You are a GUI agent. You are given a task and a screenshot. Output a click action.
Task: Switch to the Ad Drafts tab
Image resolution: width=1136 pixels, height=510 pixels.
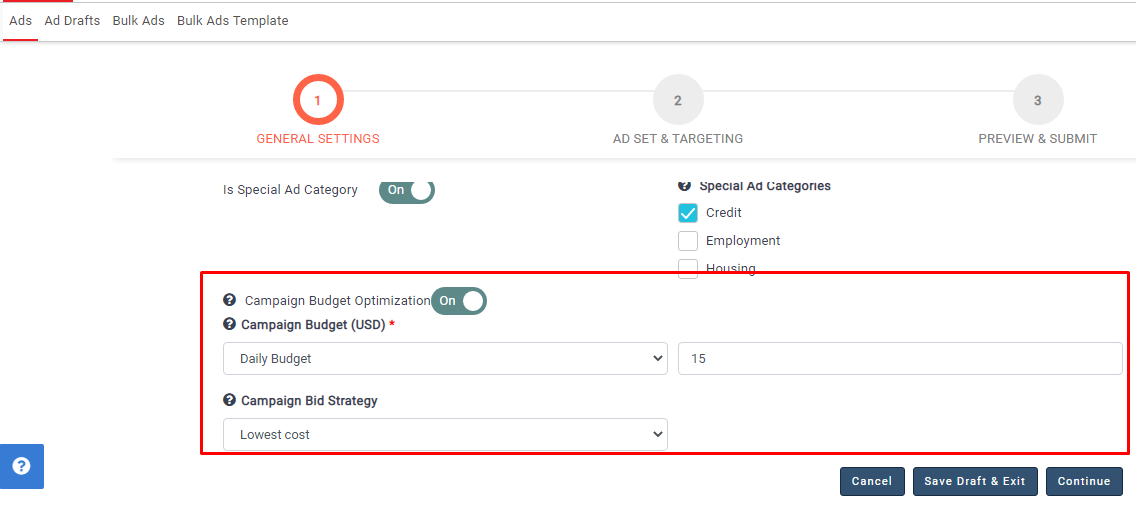tap(72, 21)
